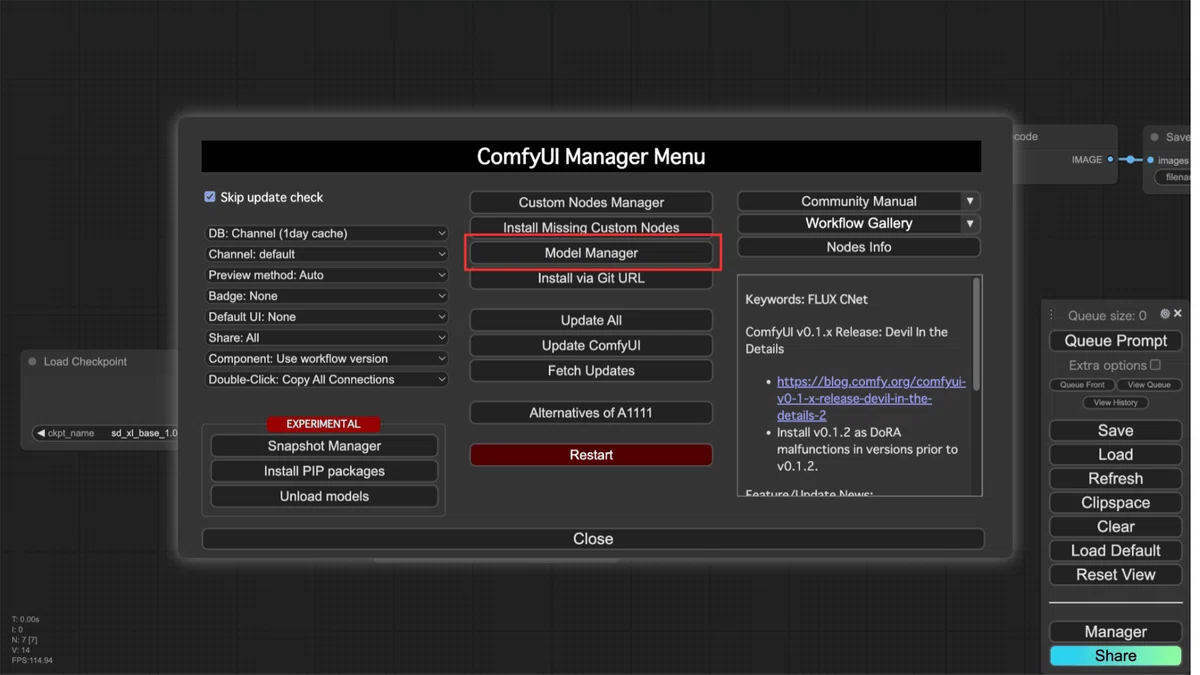This screenshot has height=675, width=1200.
Task: Click the EXPERIMENTAL label
Action: [323, 424]
